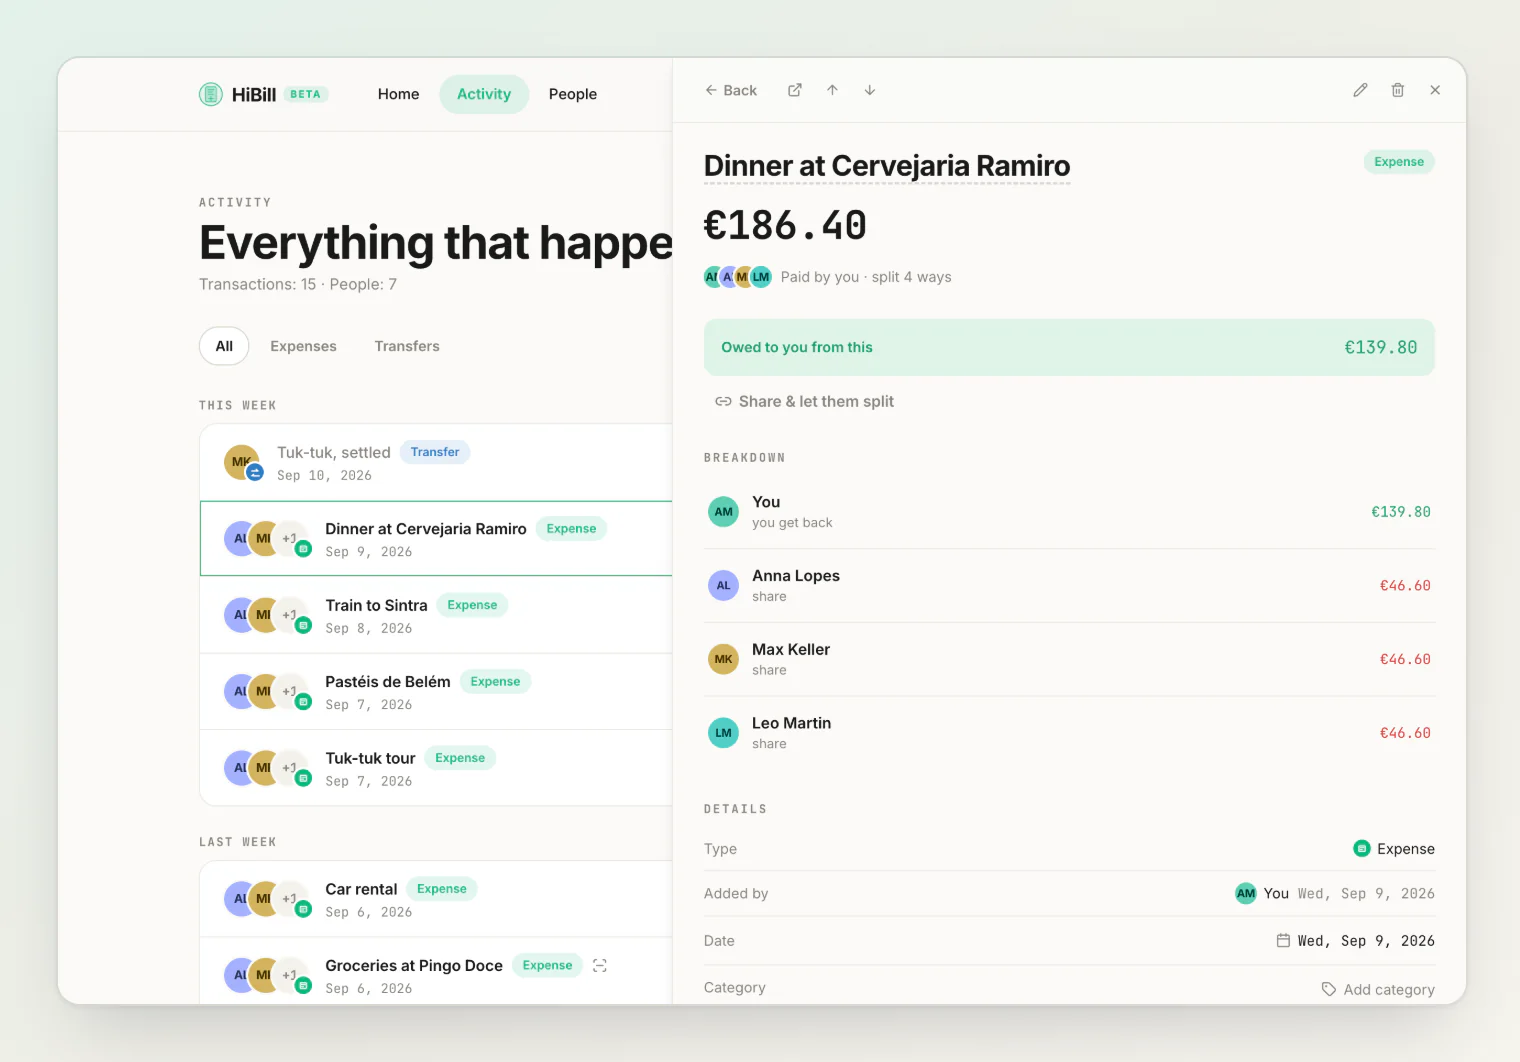
Task: Open the Car rental expense
Action: (436, 899)
